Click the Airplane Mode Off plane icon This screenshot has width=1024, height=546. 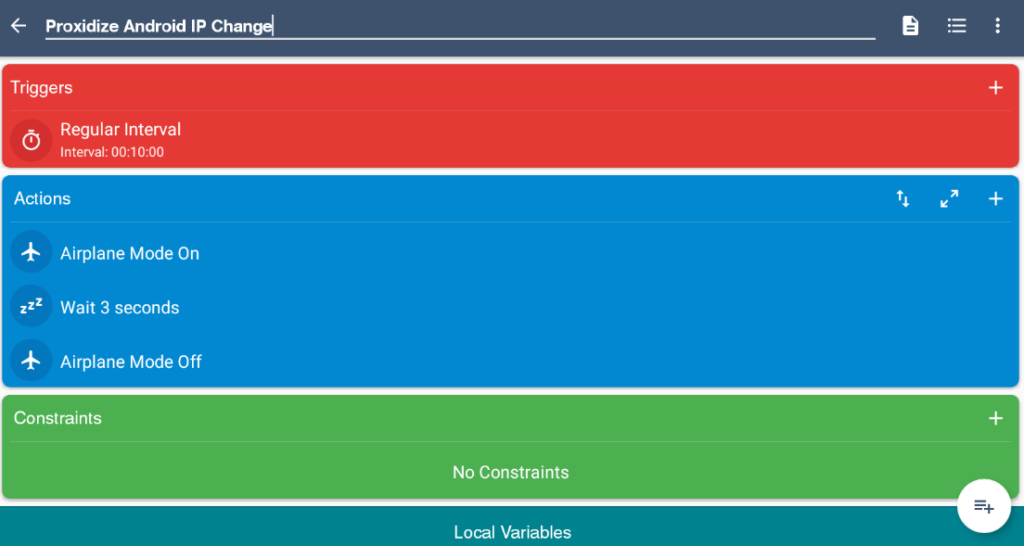point(31,360)
